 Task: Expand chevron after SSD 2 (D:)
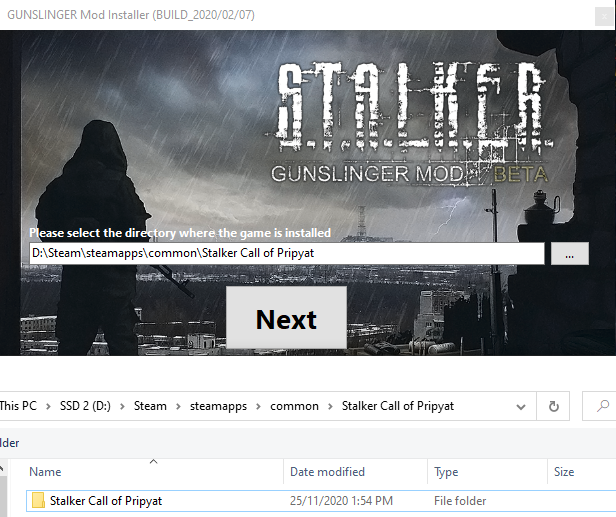coord(122,406)
